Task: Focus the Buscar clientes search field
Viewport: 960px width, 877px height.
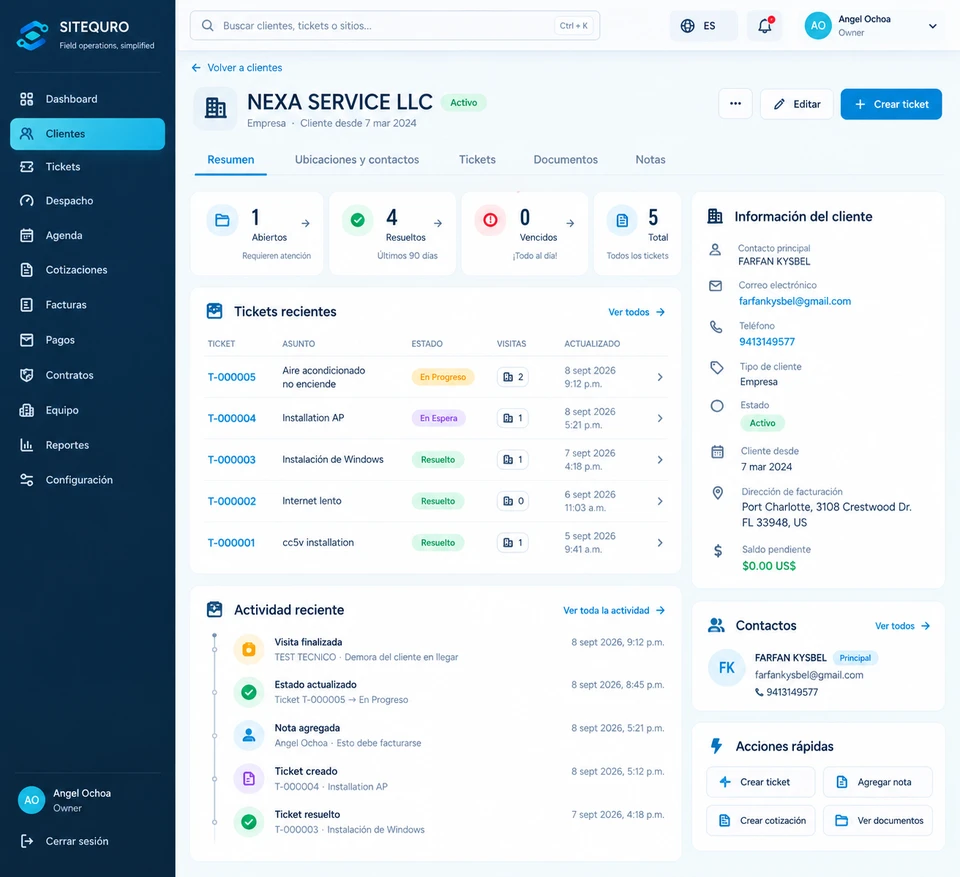Action: click(395, 26)
